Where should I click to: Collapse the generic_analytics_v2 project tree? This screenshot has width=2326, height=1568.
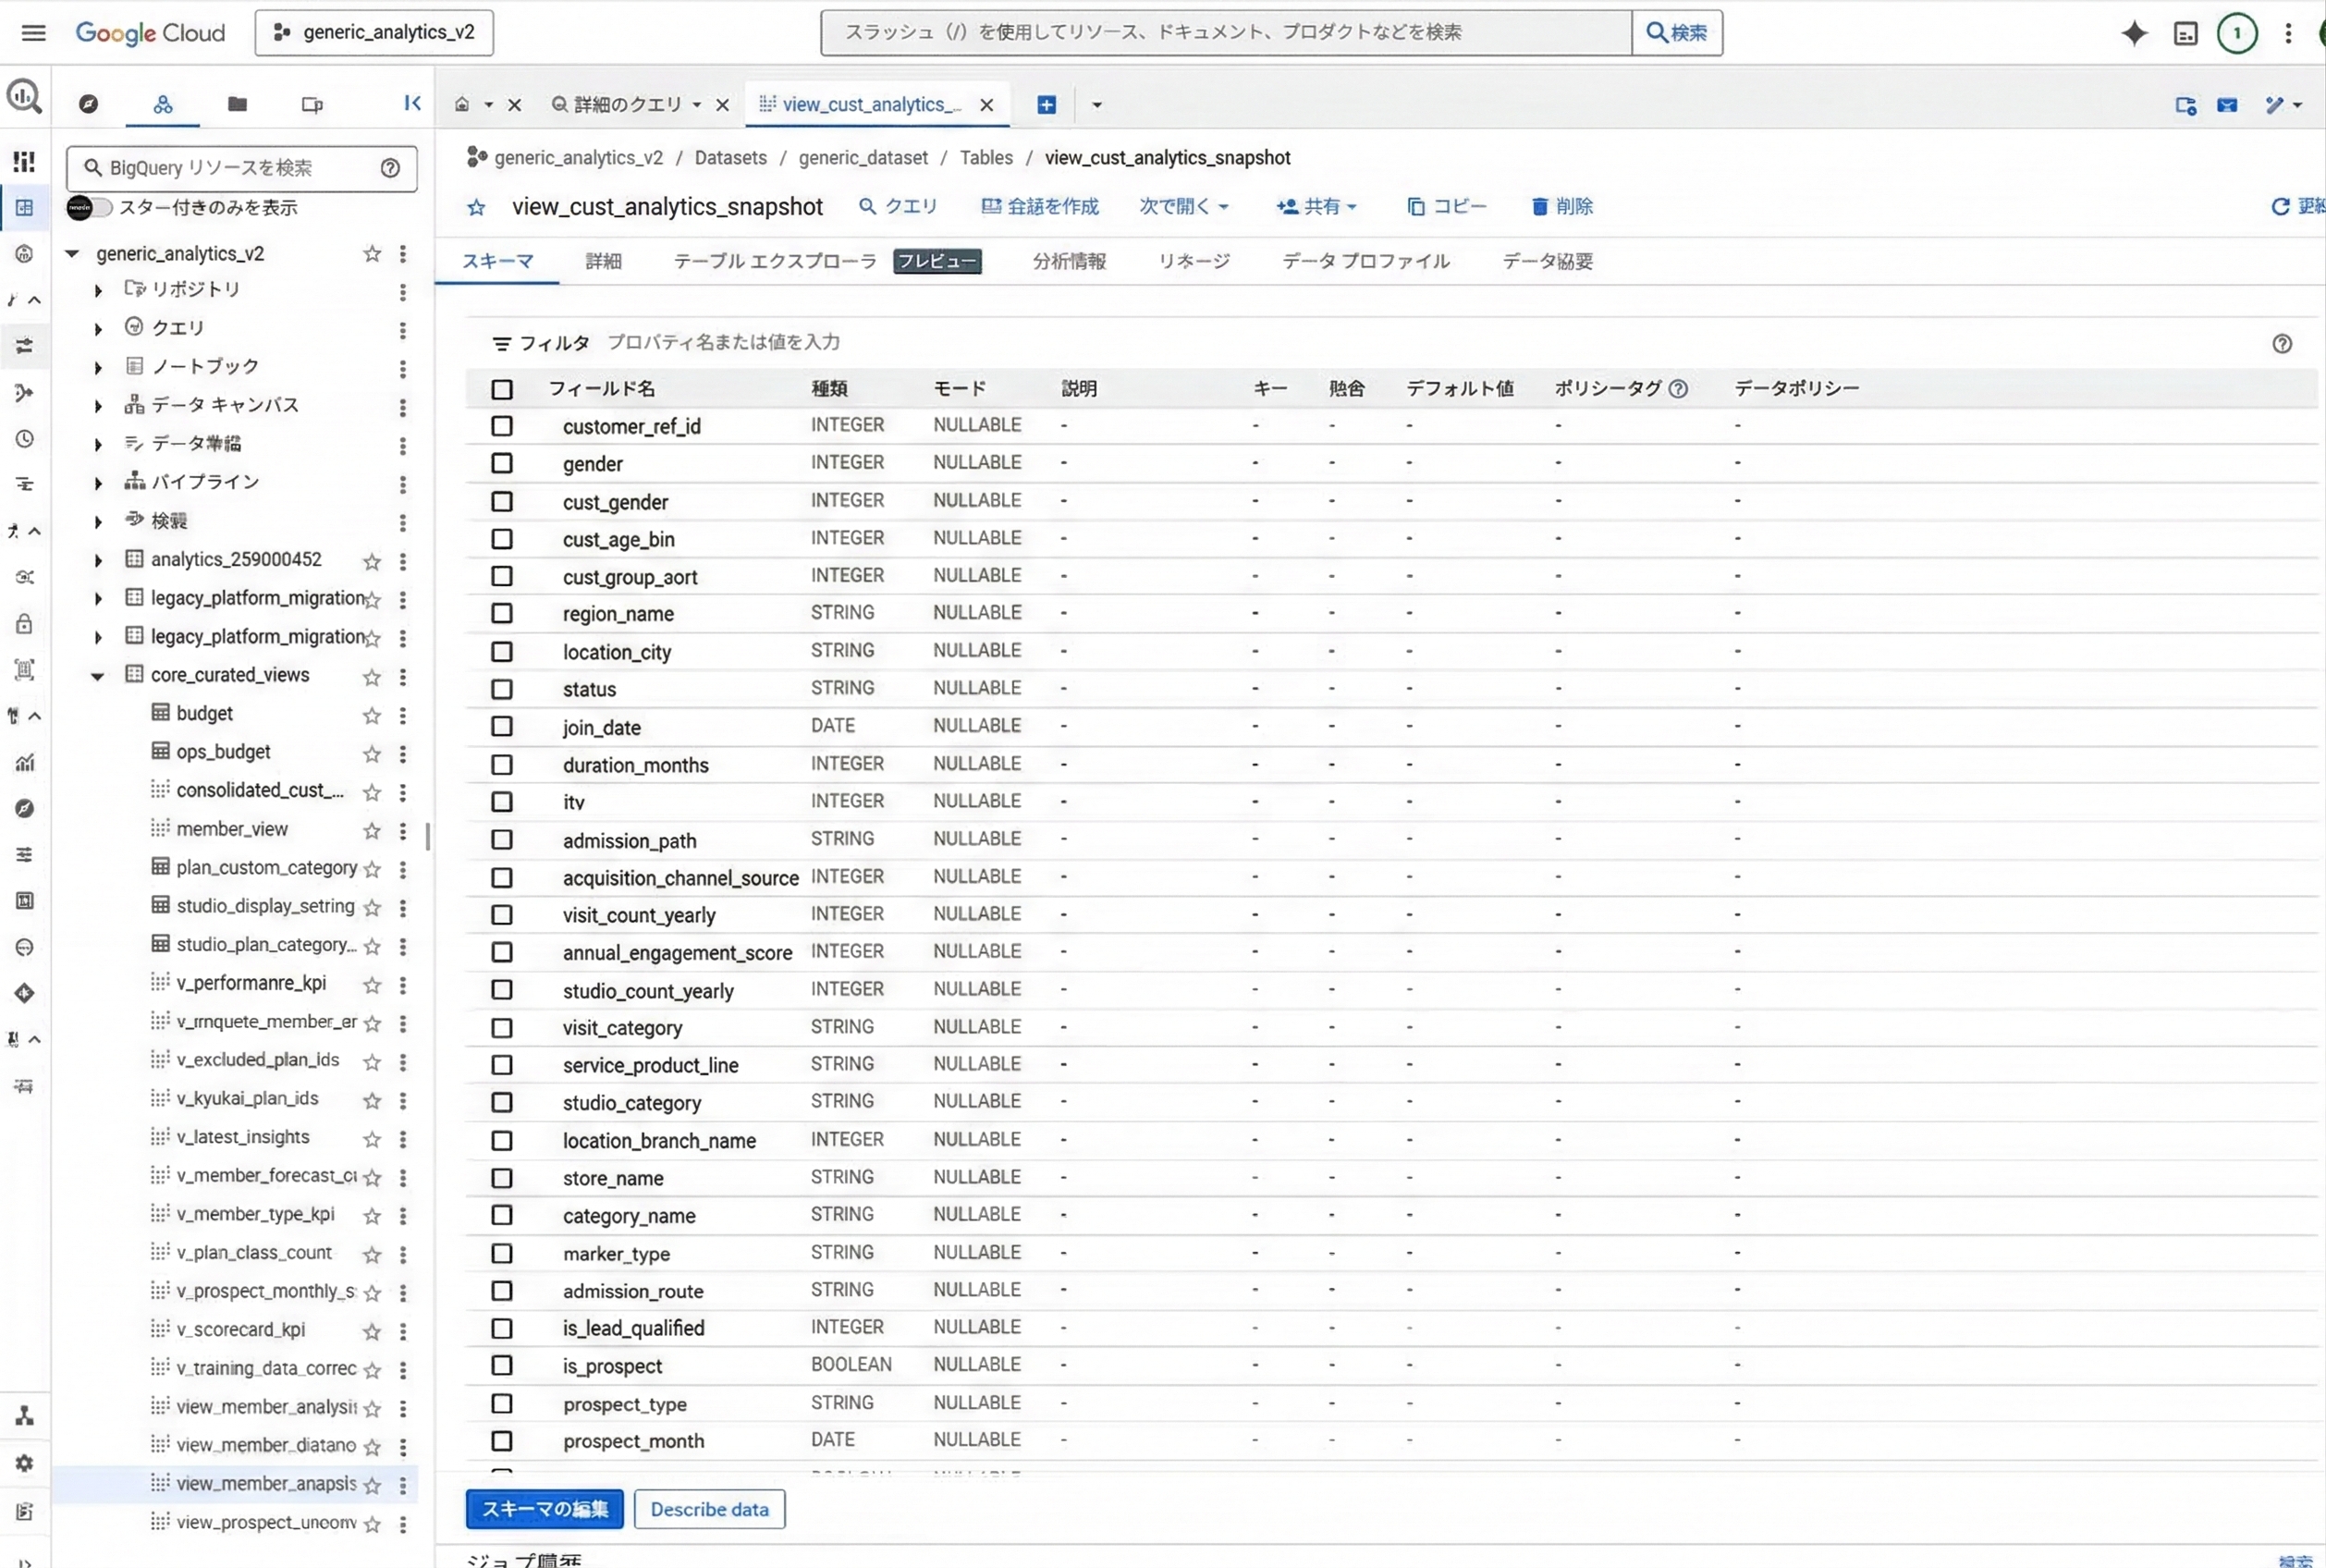[x=72, y=254]
